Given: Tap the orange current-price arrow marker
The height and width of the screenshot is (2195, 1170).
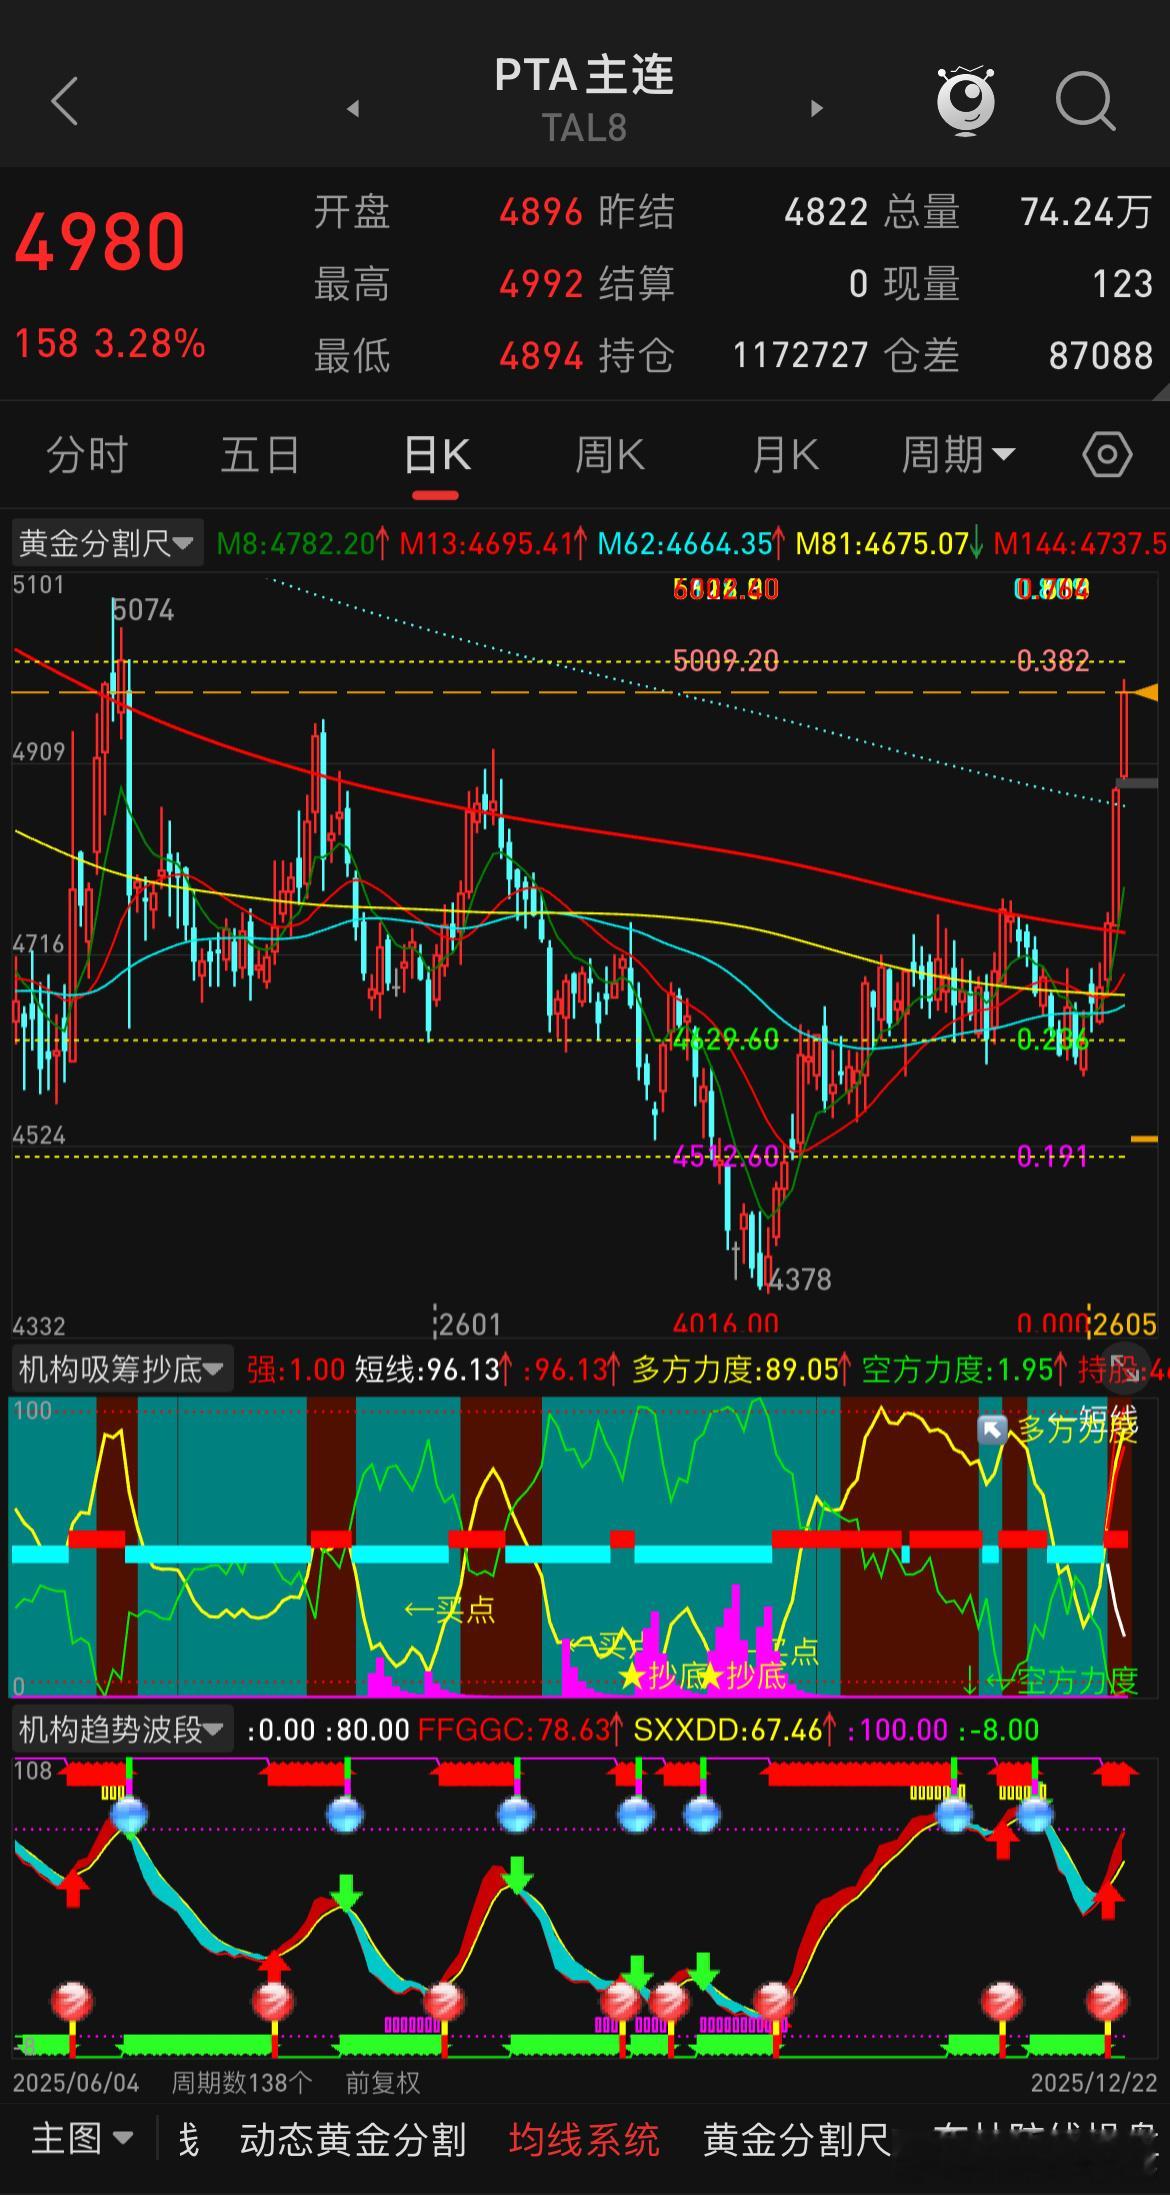Looking at the screenshot, I should (x=1146, y=692).
